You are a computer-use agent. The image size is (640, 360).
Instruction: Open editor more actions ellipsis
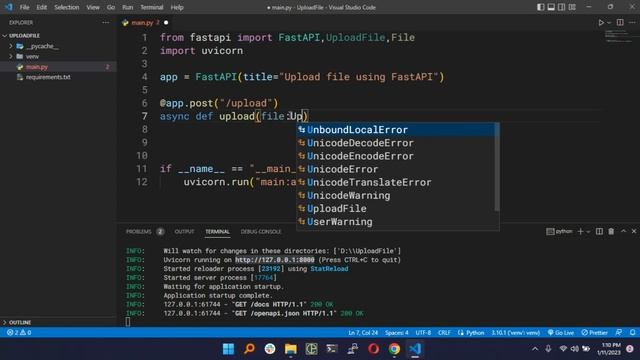tap(632, 22)
